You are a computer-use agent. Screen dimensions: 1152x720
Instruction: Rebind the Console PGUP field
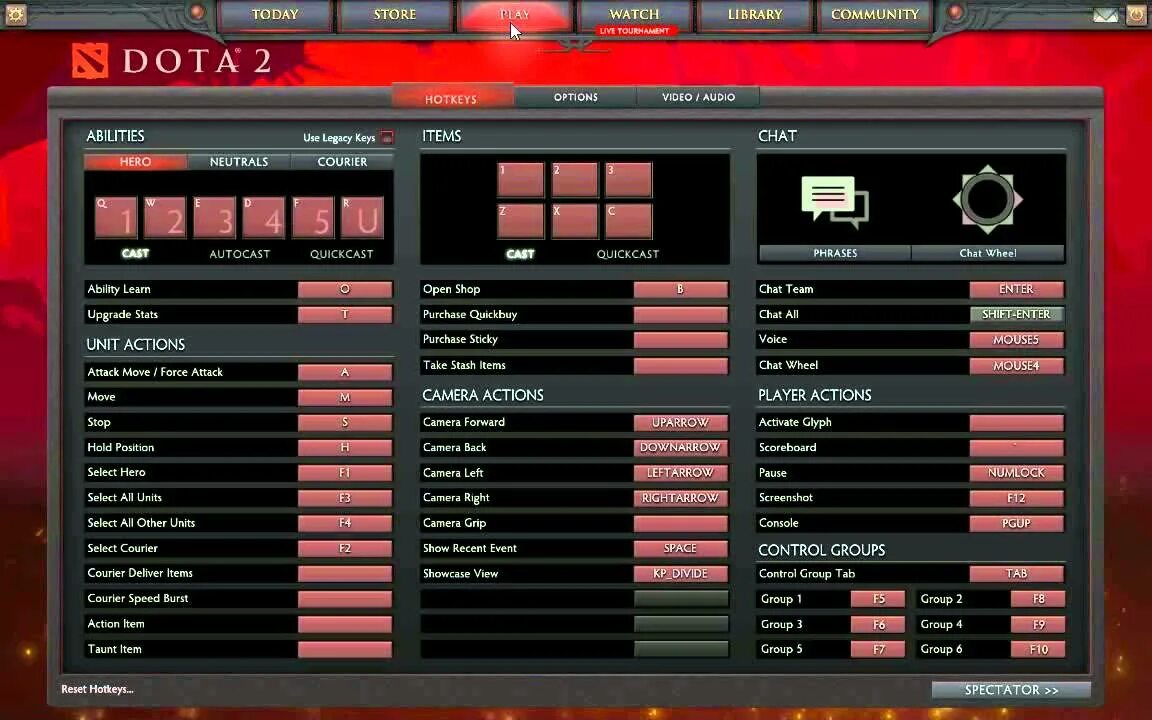pos(1016,523)
